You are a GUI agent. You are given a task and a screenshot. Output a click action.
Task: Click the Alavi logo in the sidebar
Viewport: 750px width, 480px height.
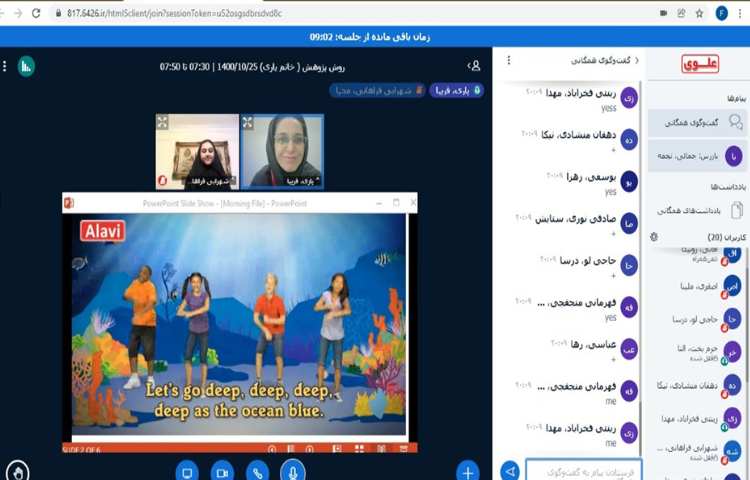click(x=701, y=64)
